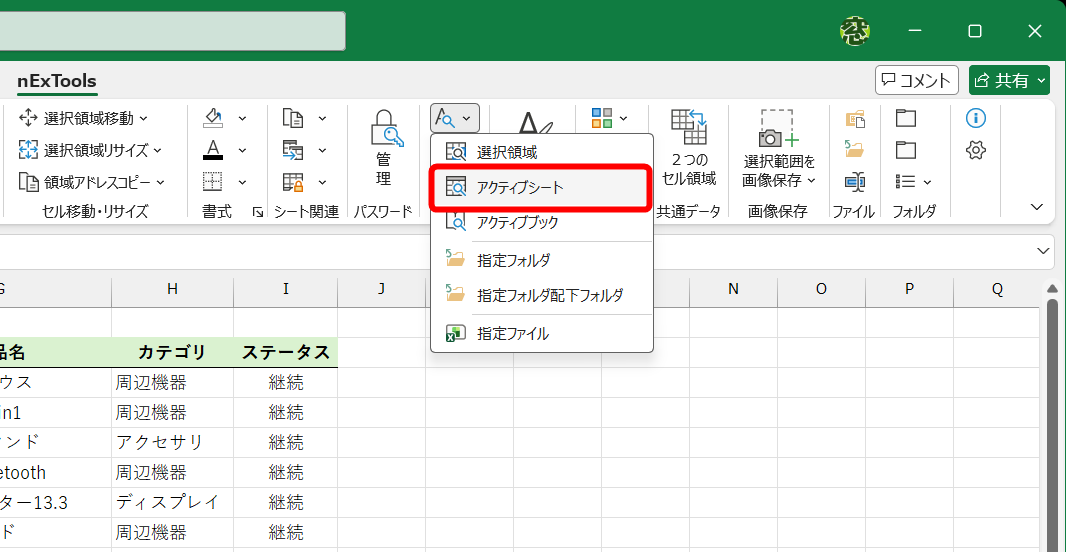Select column P header
Image resolution: width=1066 pixels, height=552 pixels.
point(910,289)
